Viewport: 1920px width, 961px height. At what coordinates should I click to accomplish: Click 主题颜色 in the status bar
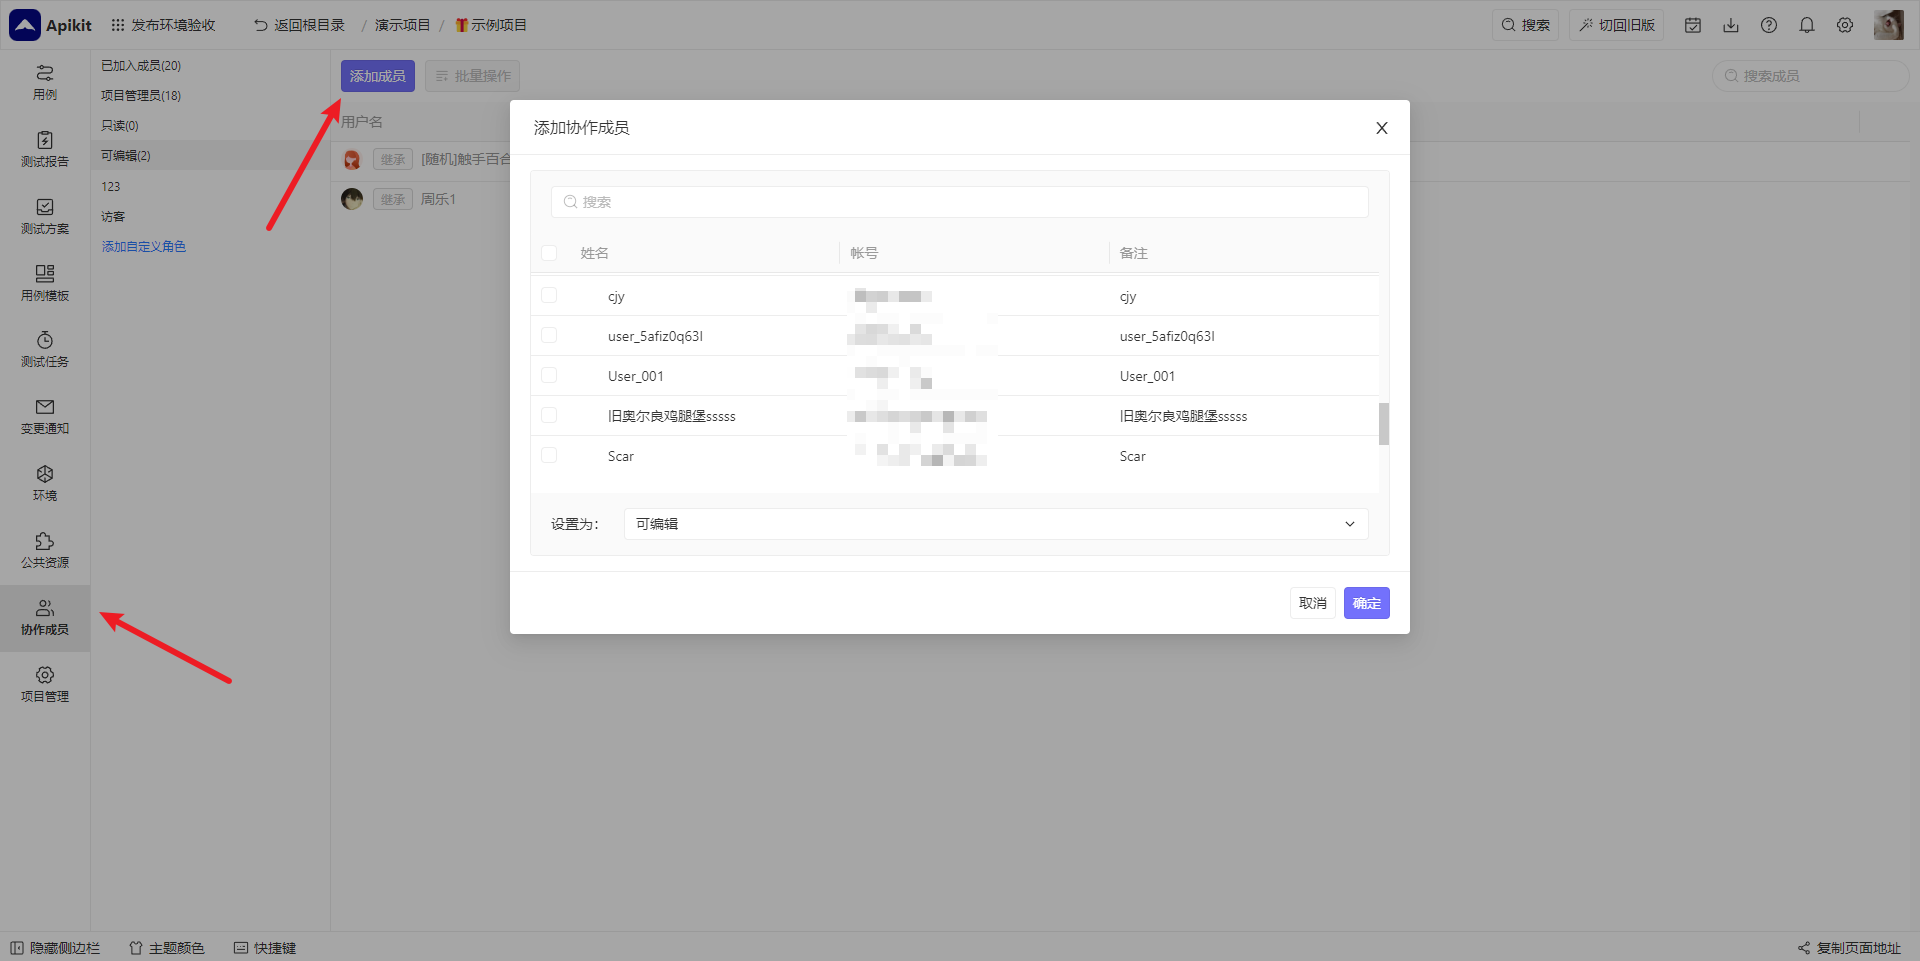point(167,948)
